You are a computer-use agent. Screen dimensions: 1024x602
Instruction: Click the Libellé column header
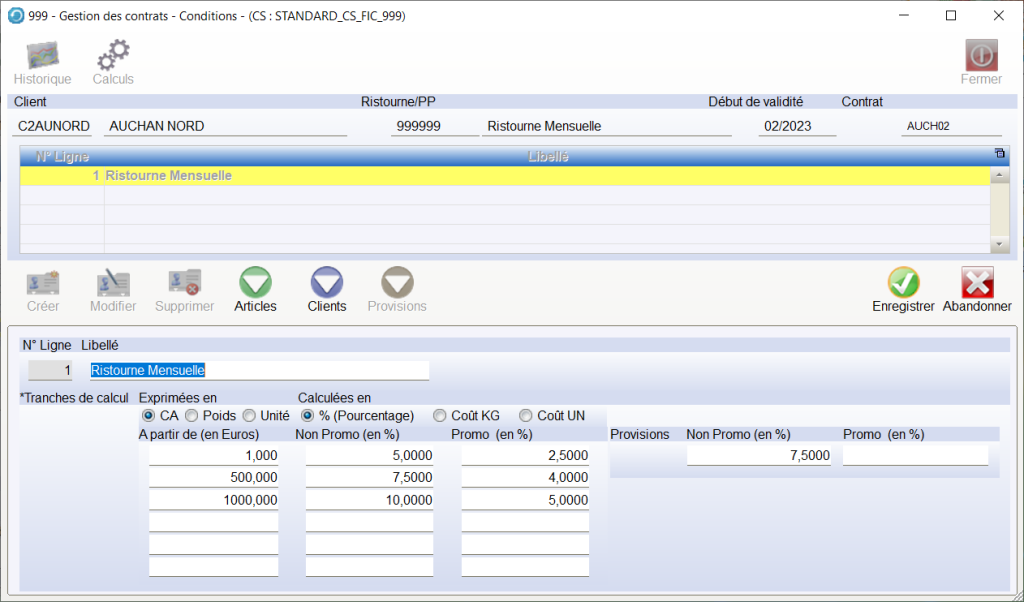coord(548,157)
